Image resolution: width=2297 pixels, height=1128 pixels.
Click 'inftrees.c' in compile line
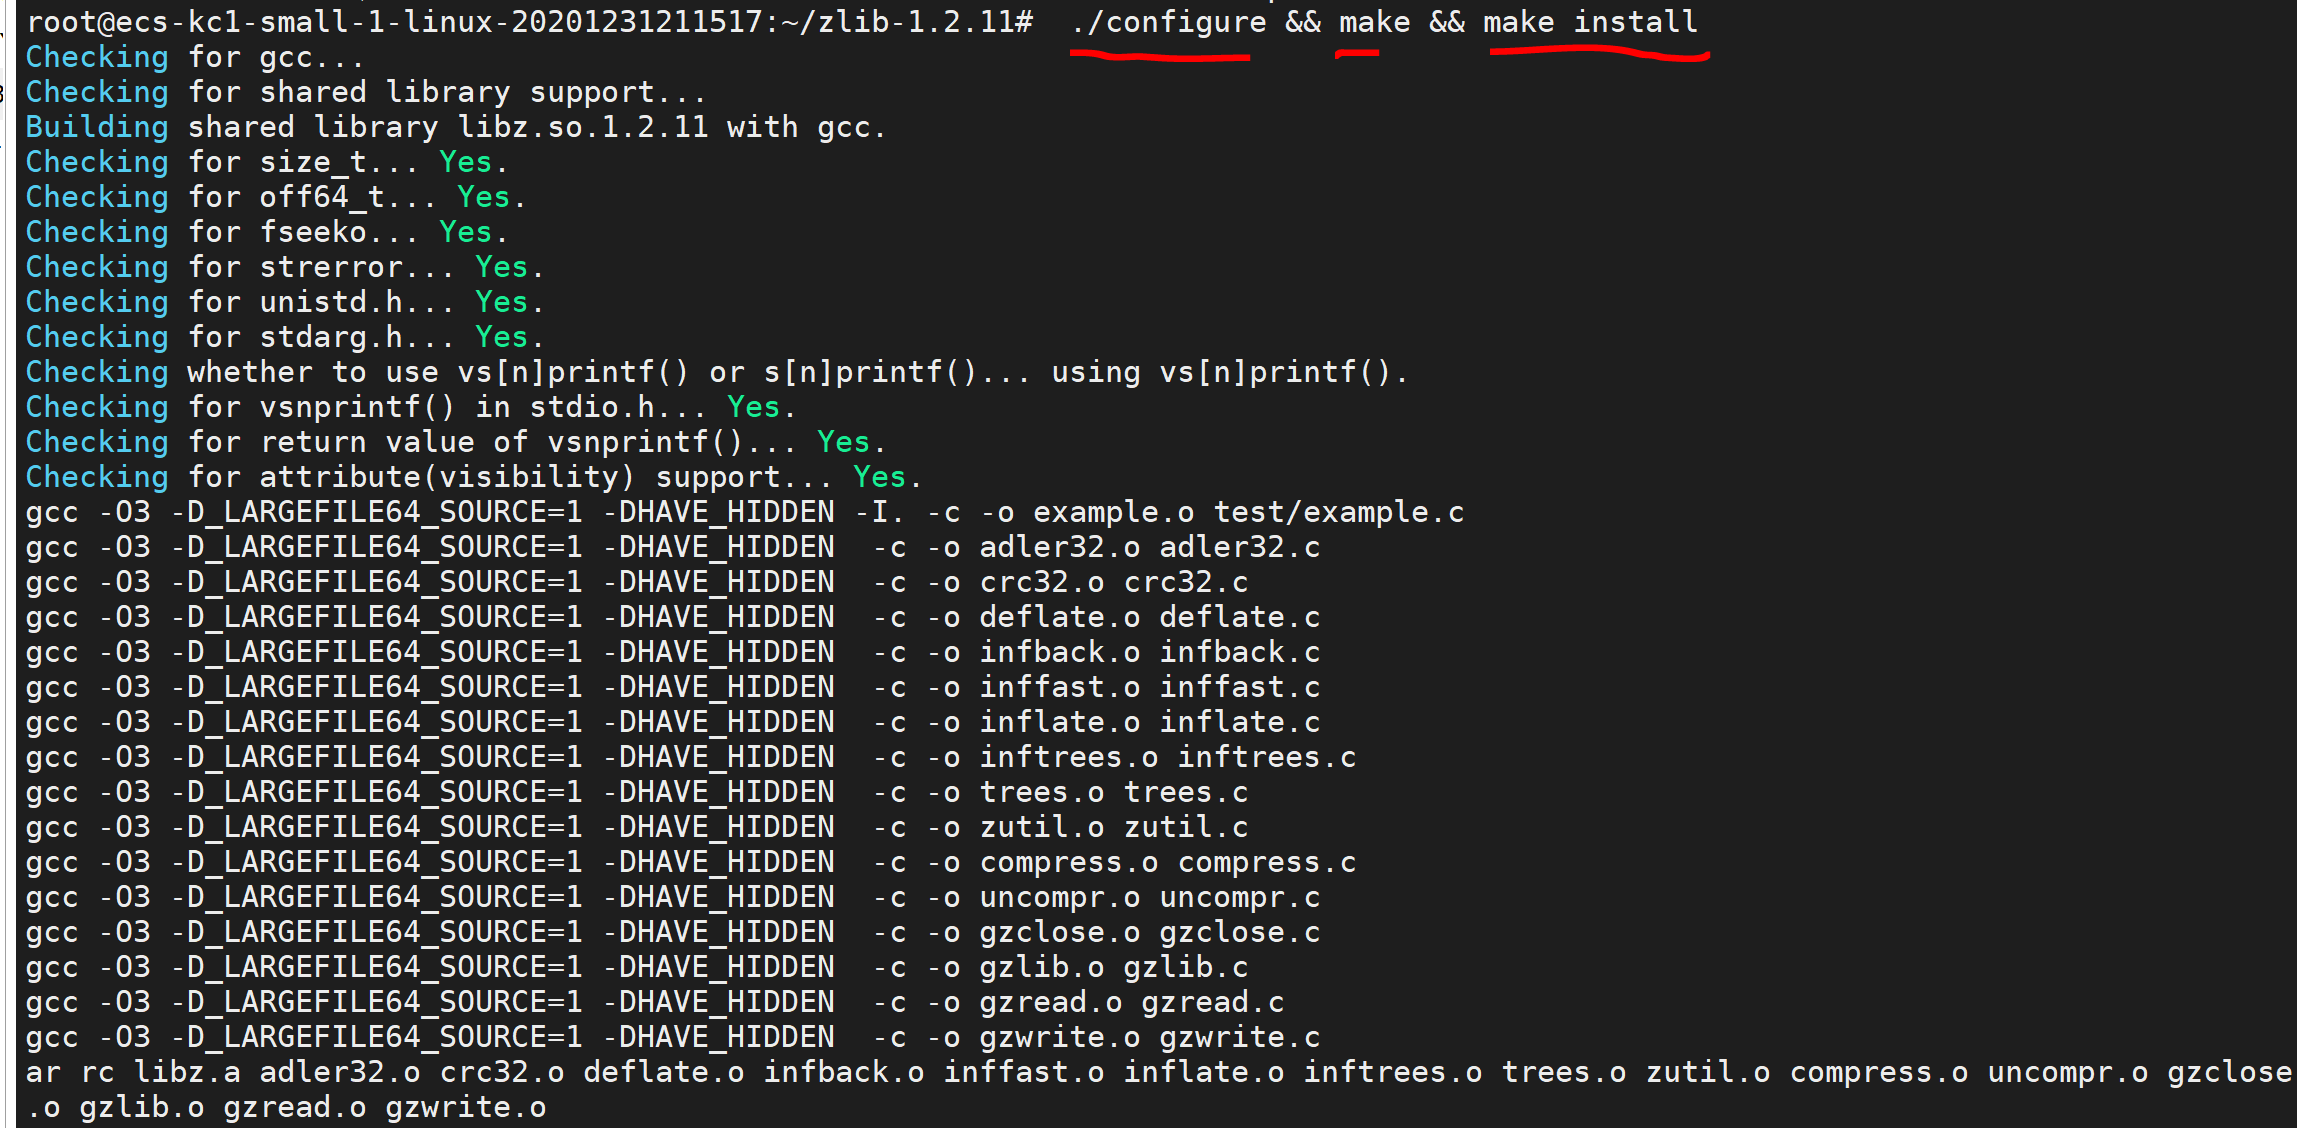pyautogui.click(x=1266, y=757)
